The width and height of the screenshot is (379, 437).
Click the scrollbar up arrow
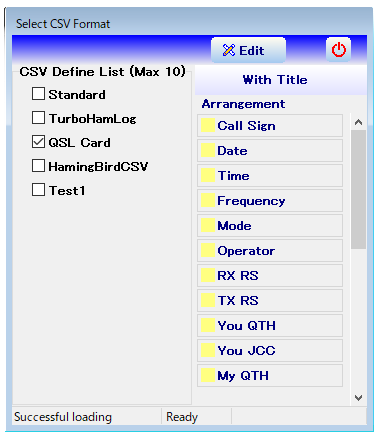click(x=359, y=122)
